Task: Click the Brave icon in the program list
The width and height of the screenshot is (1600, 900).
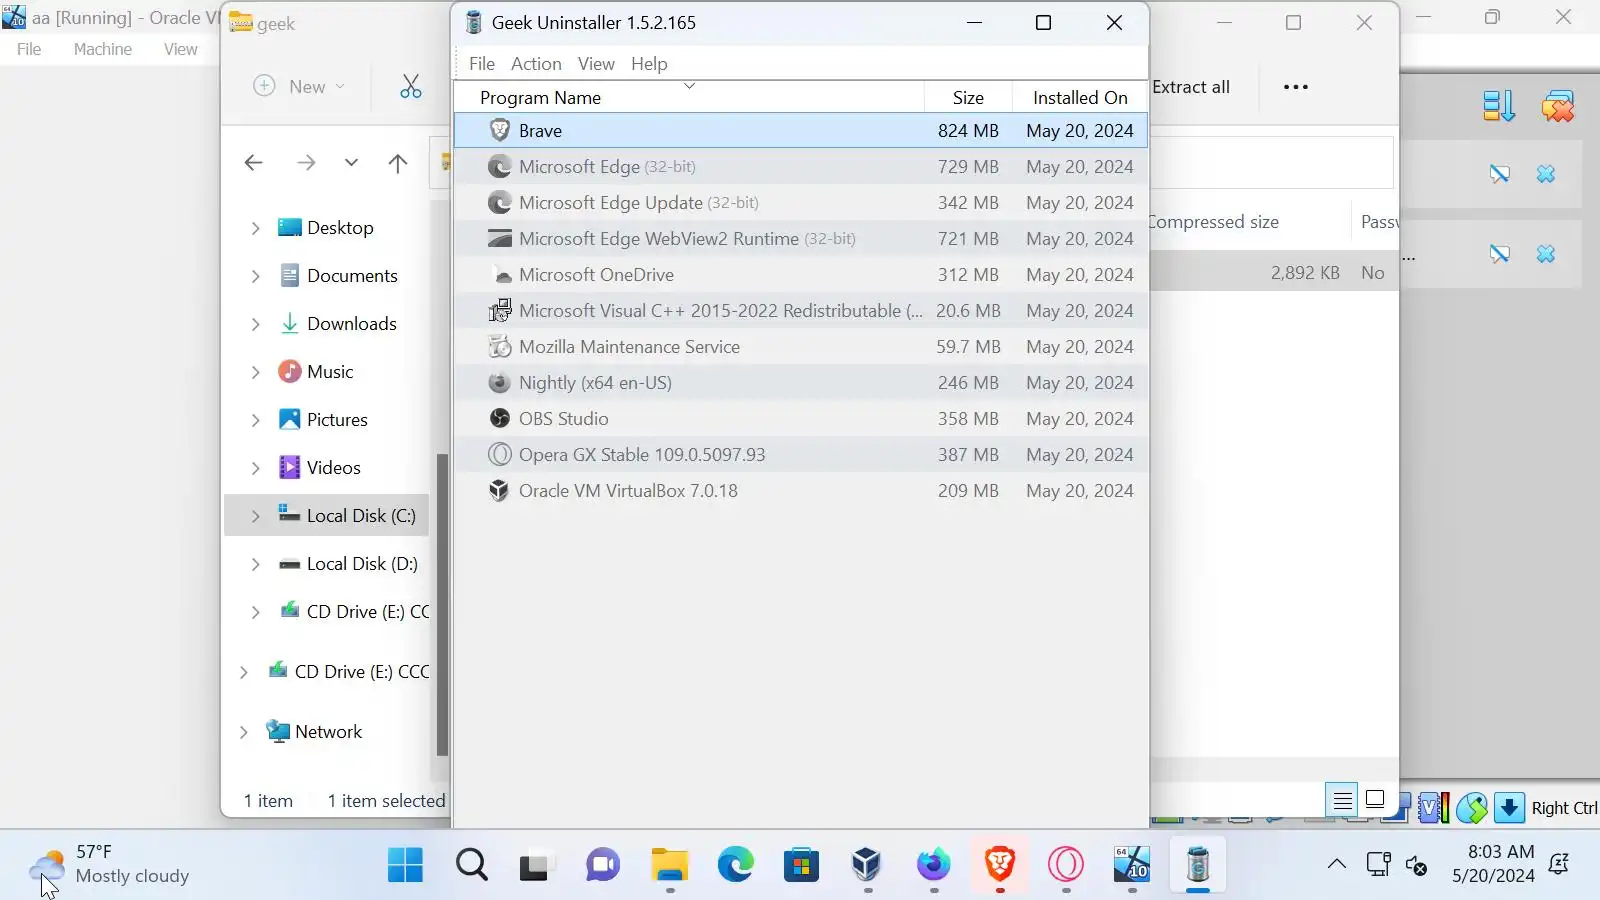Action: tap(499, 130)
